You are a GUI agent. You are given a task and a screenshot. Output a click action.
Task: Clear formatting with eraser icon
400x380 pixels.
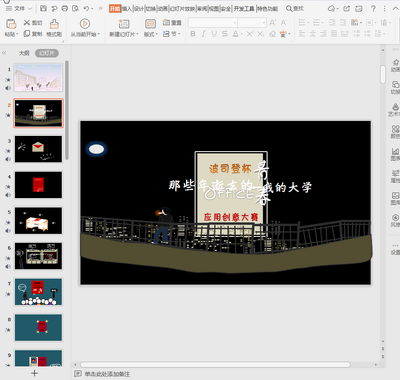tap(272, 34)
